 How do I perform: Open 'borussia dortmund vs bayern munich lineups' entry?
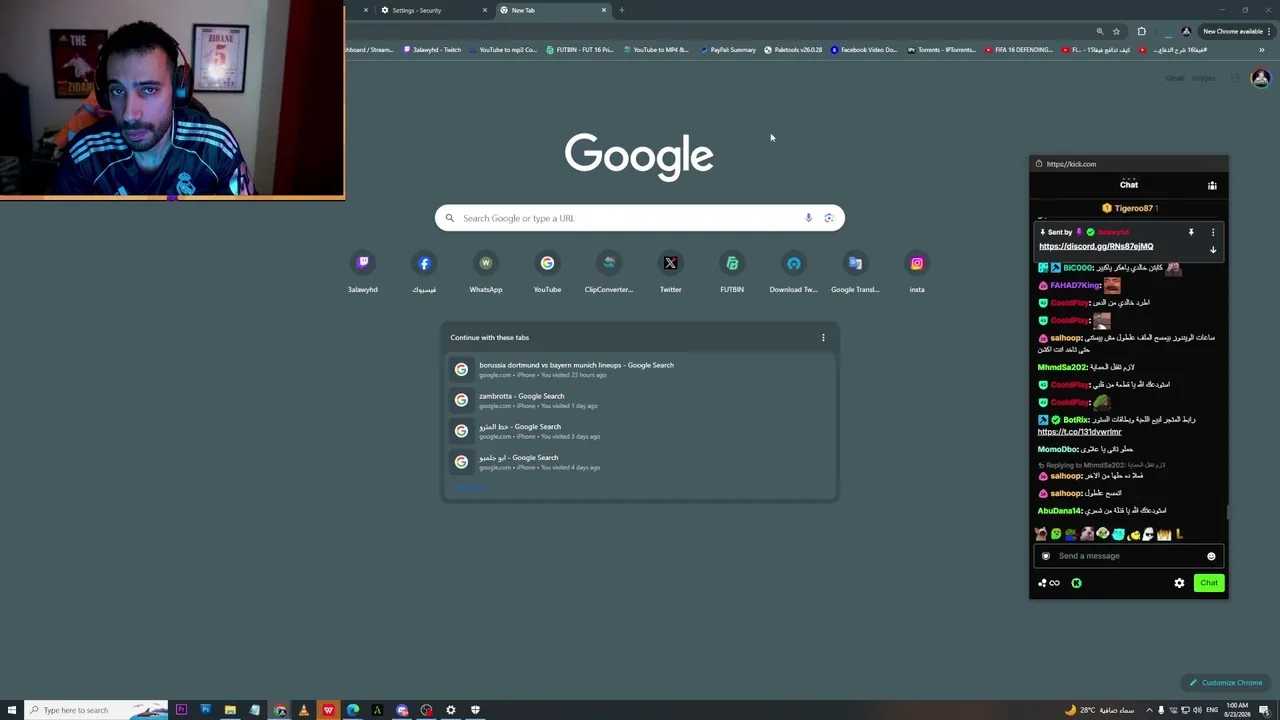click(x=639, y=369)
